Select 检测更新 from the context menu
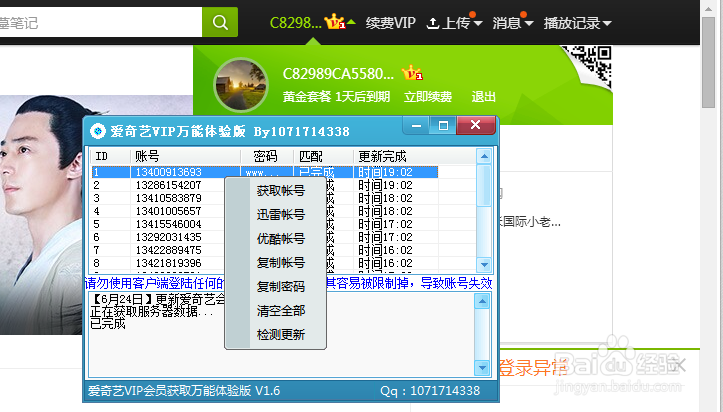Image resolution: width=723 pixels, height=412 pixels. (x=280, y=335)
